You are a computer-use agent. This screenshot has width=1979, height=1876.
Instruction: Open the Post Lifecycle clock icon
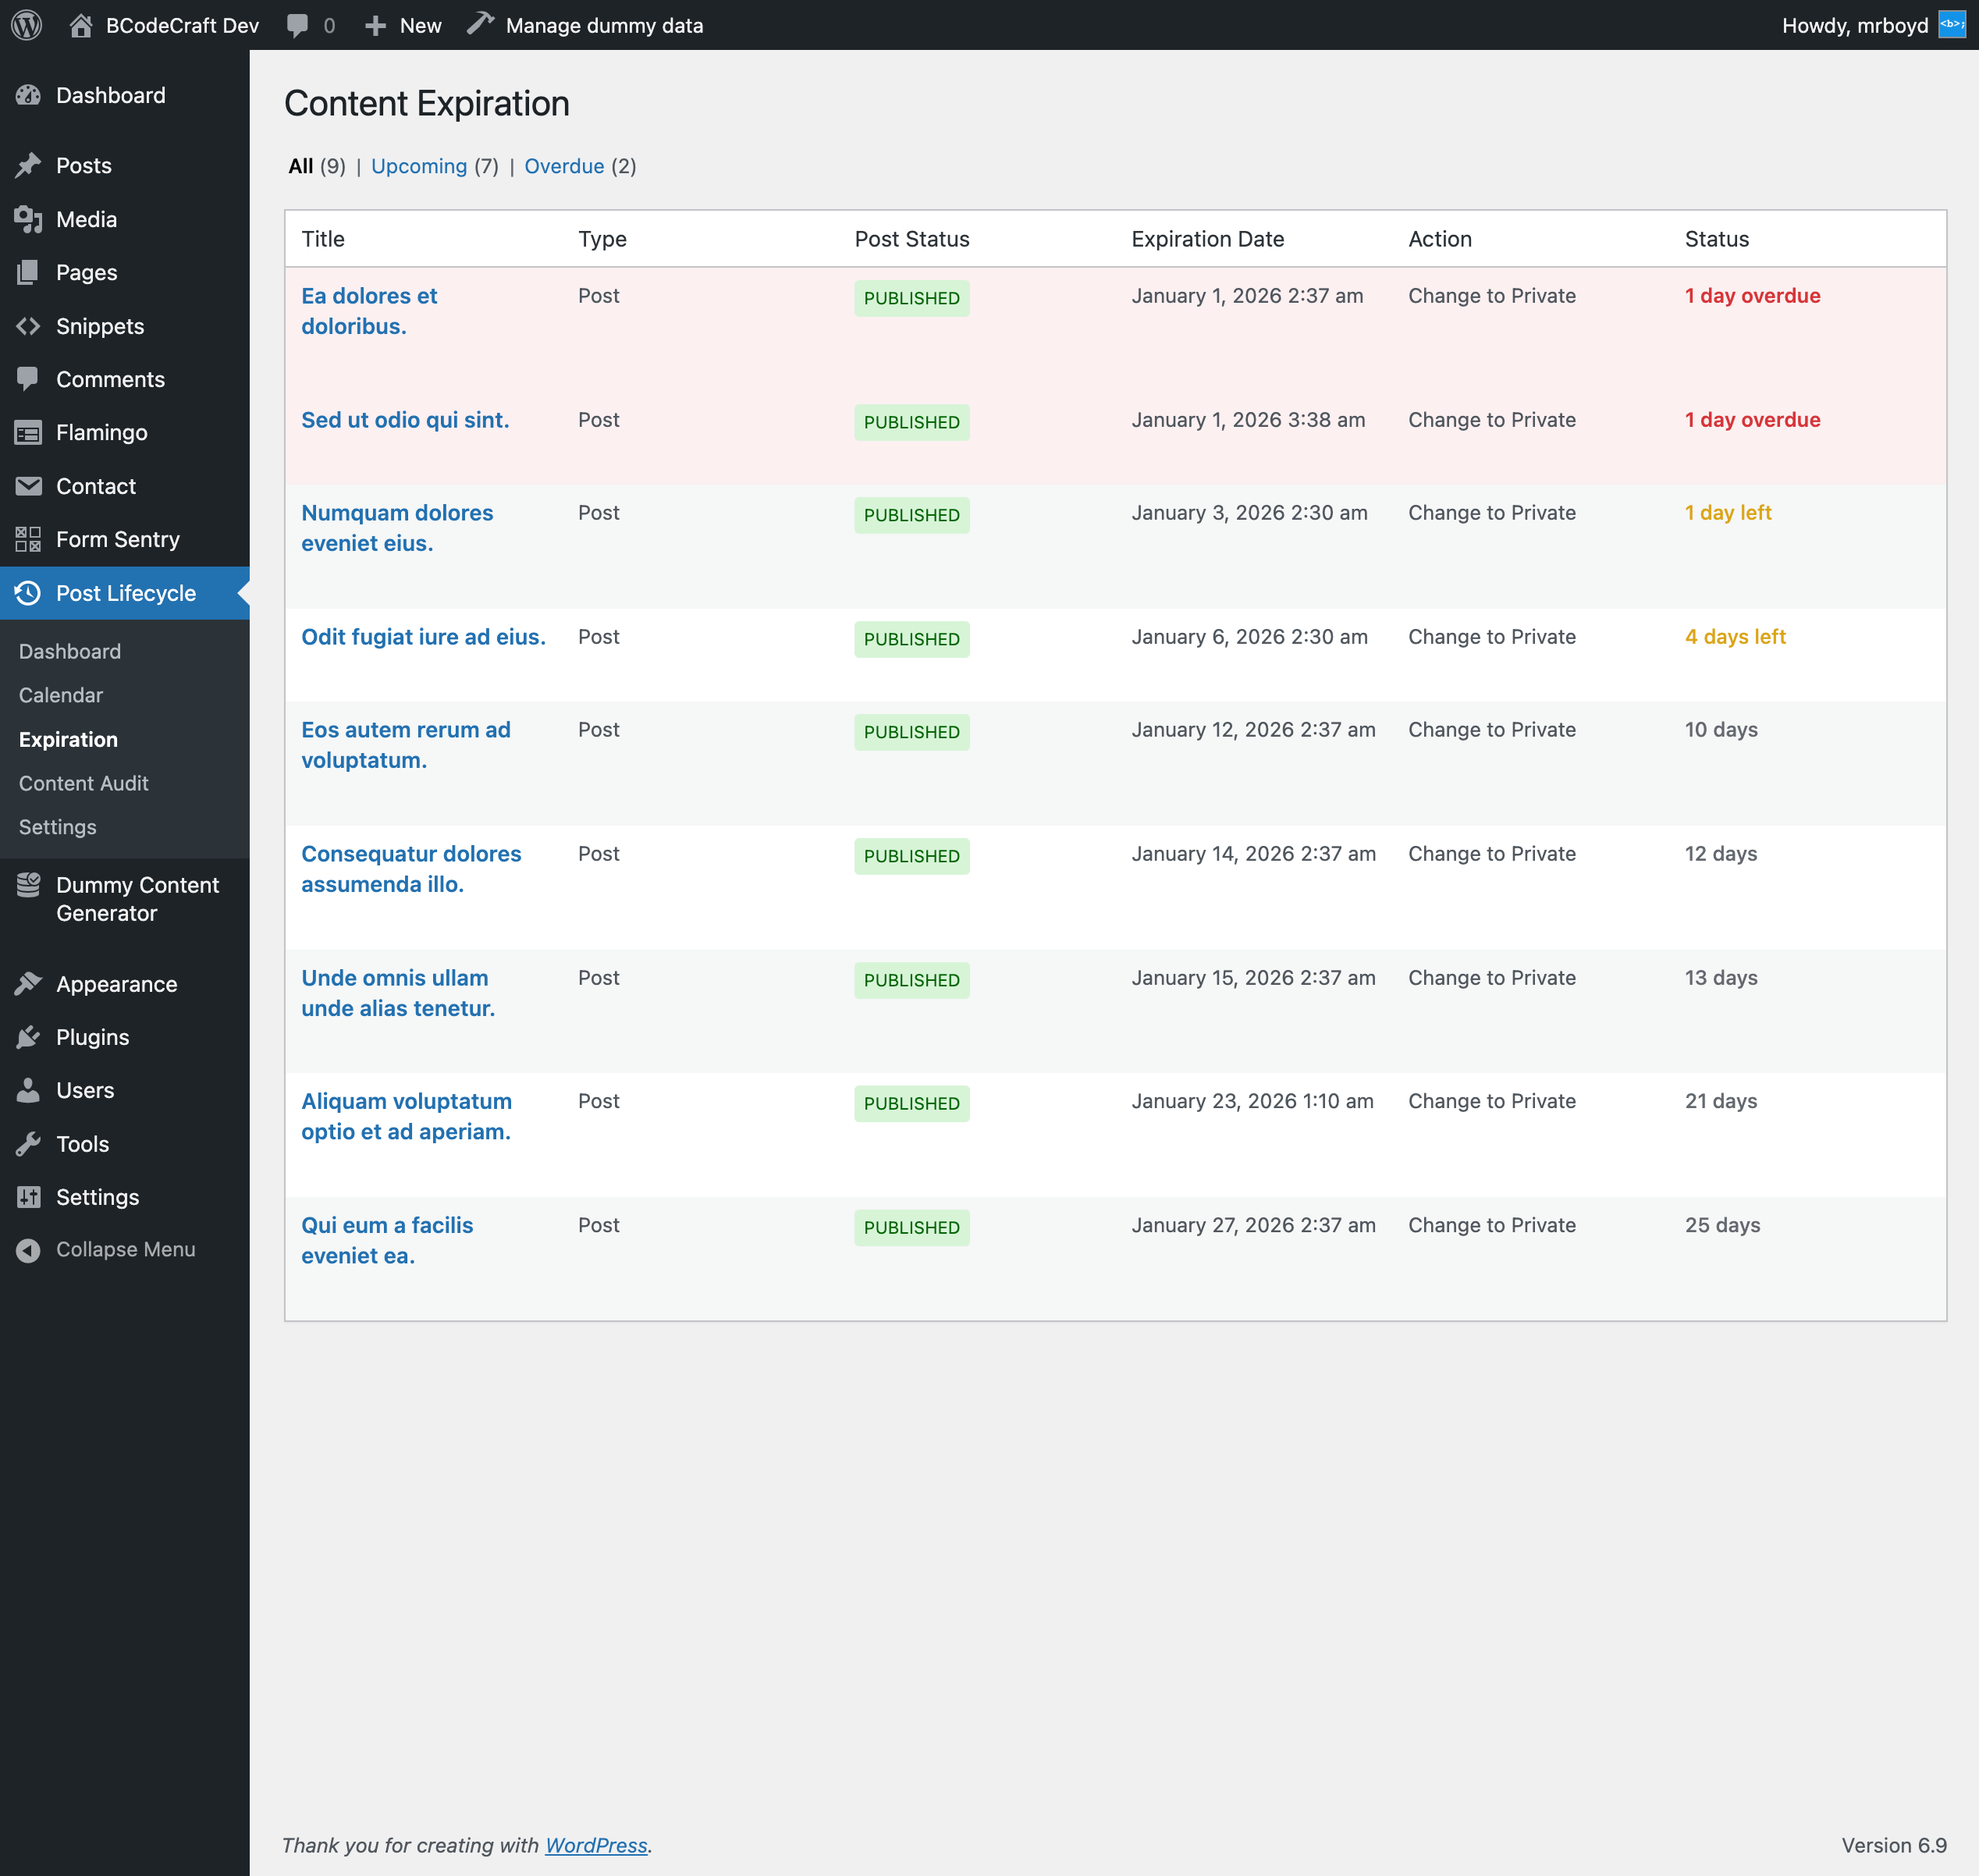point(28,593)
